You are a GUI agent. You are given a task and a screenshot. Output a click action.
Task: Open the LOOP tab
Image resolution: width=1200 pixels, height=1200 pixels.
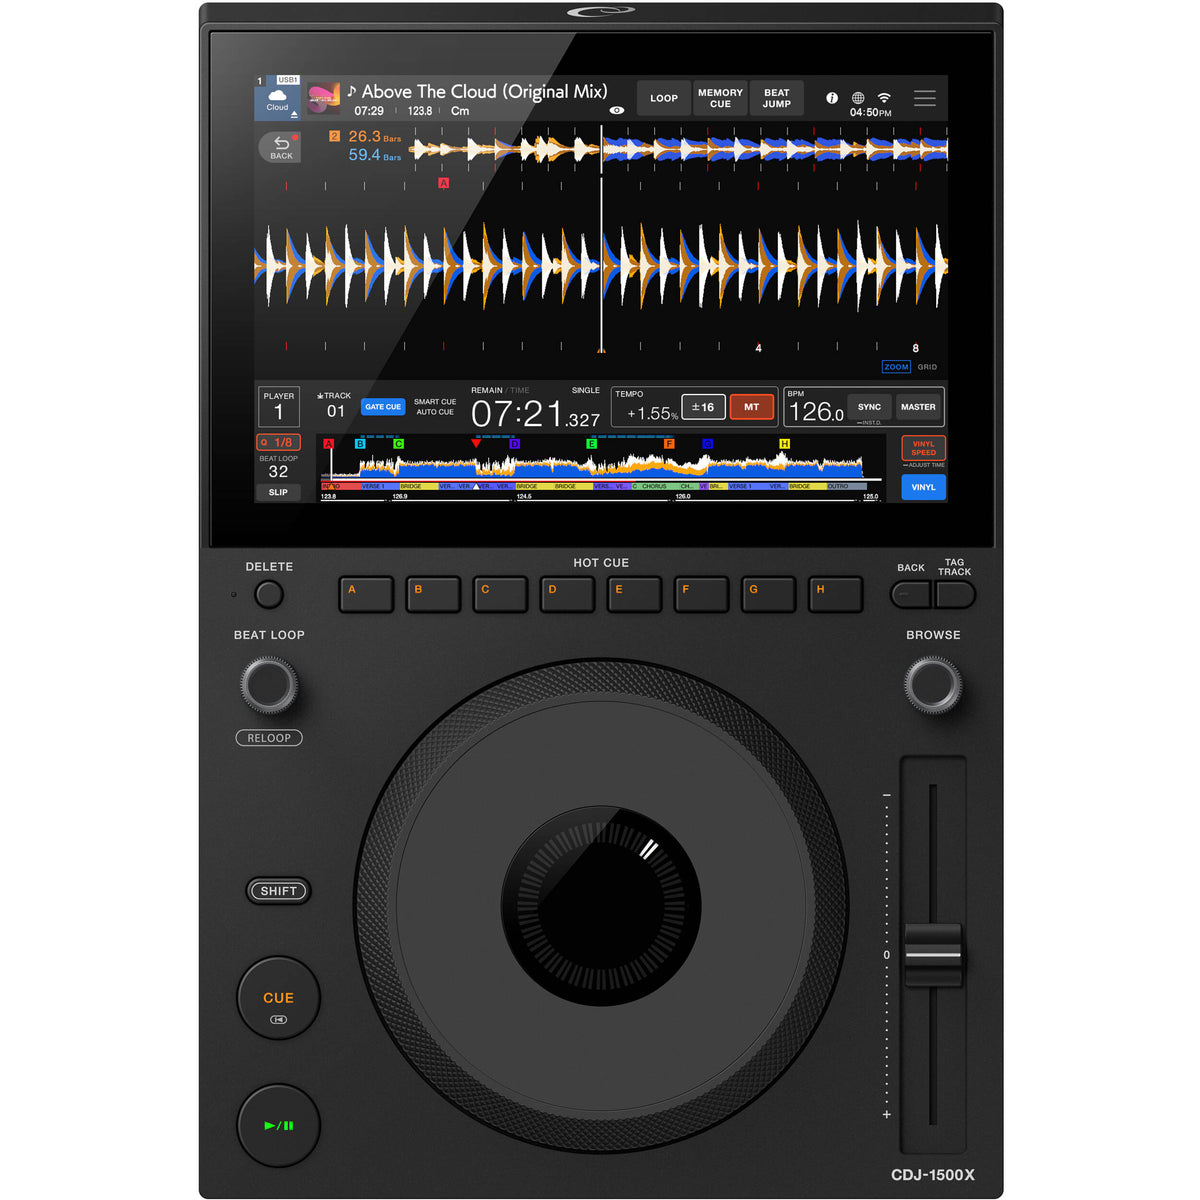(x=664, y=98)
